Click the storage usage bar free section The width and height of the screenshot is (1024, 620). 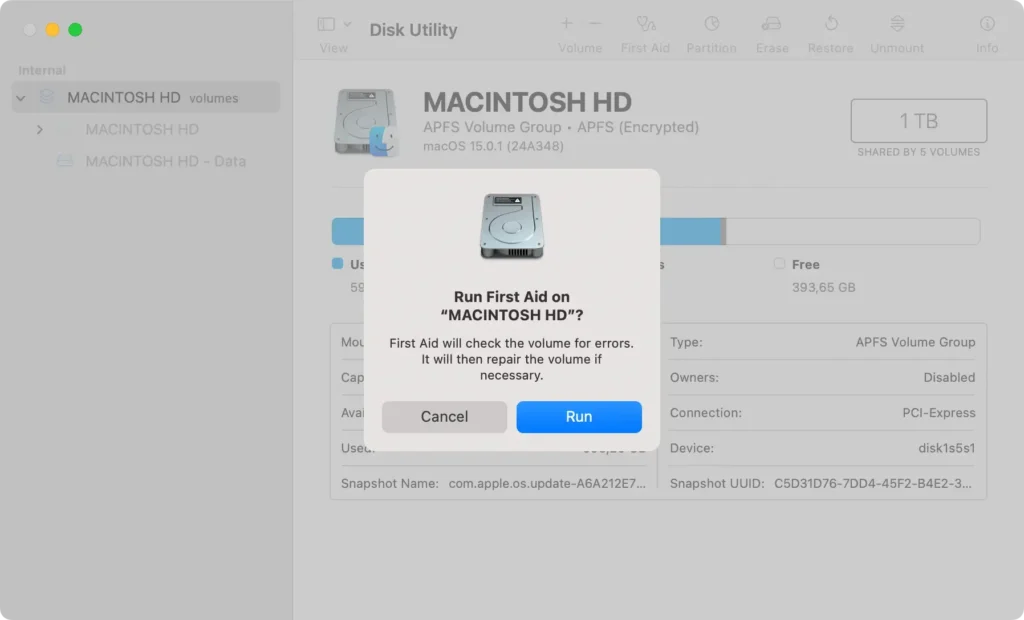tap(852, 231)
